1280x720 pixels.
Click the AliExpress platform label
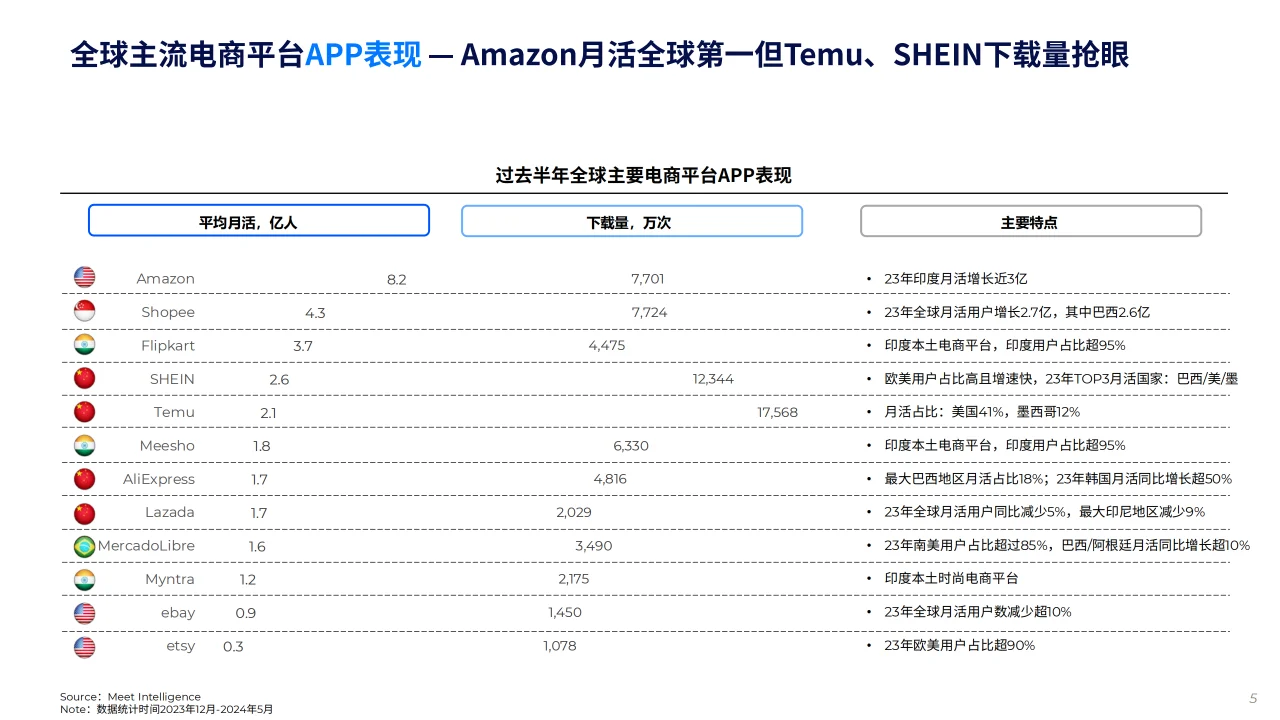point(159,479)
